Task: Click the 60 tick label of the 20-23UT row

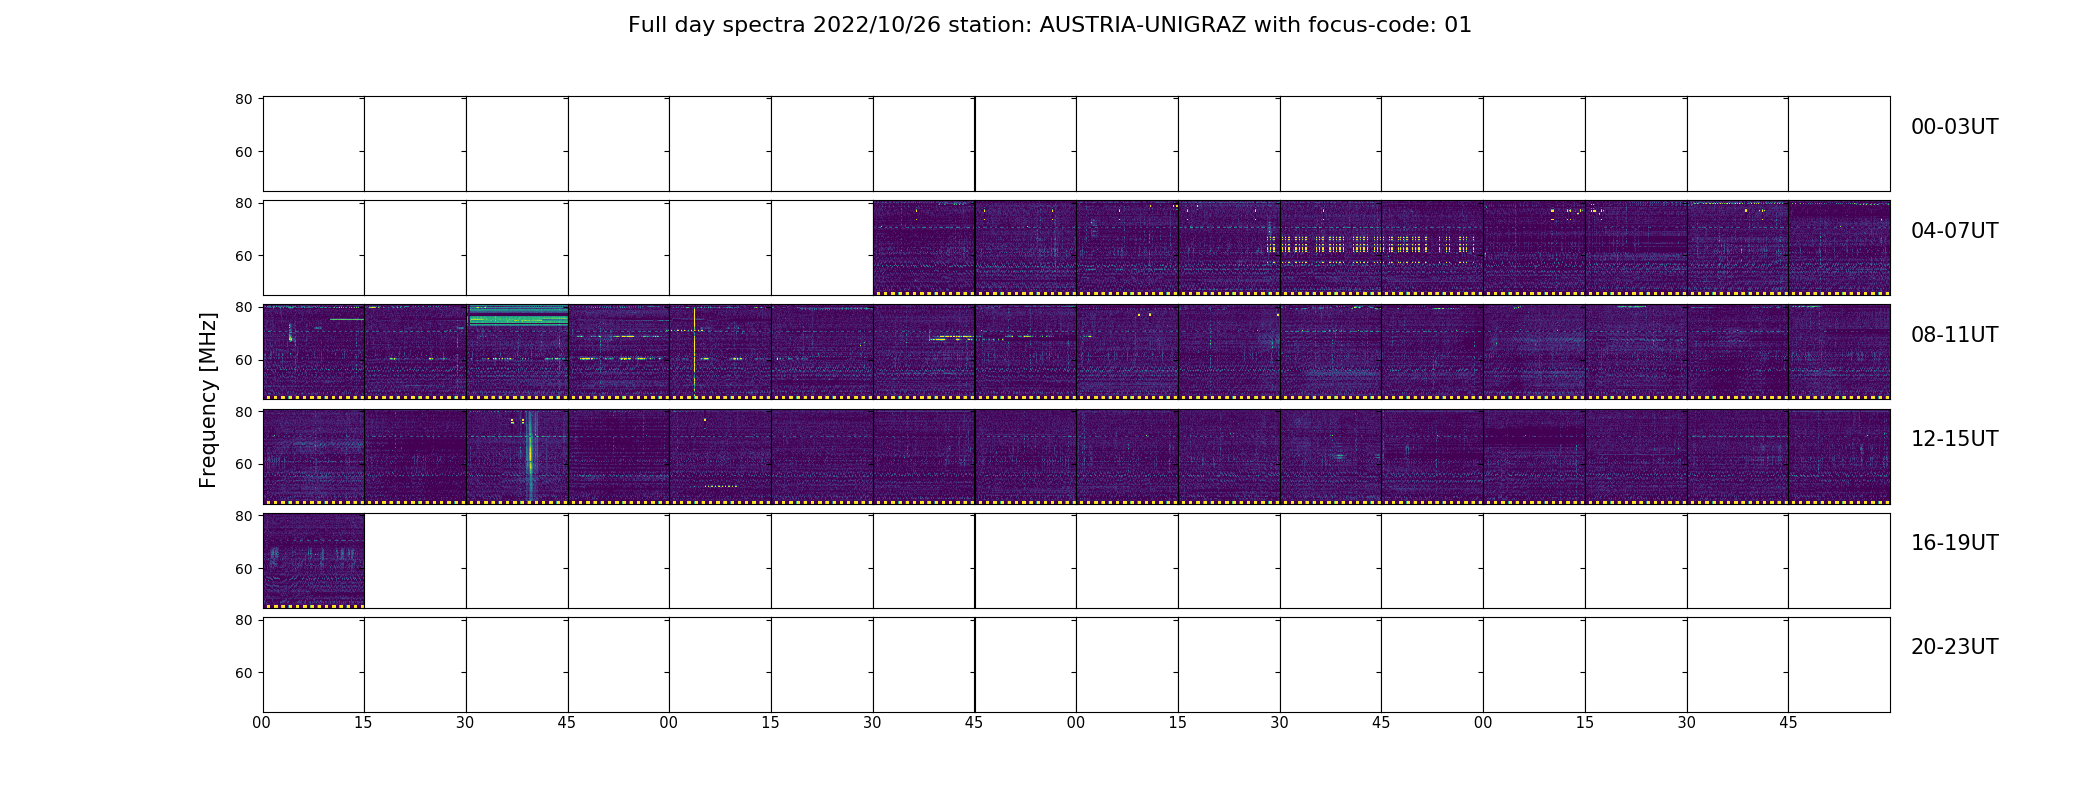Action: (243, 673)
